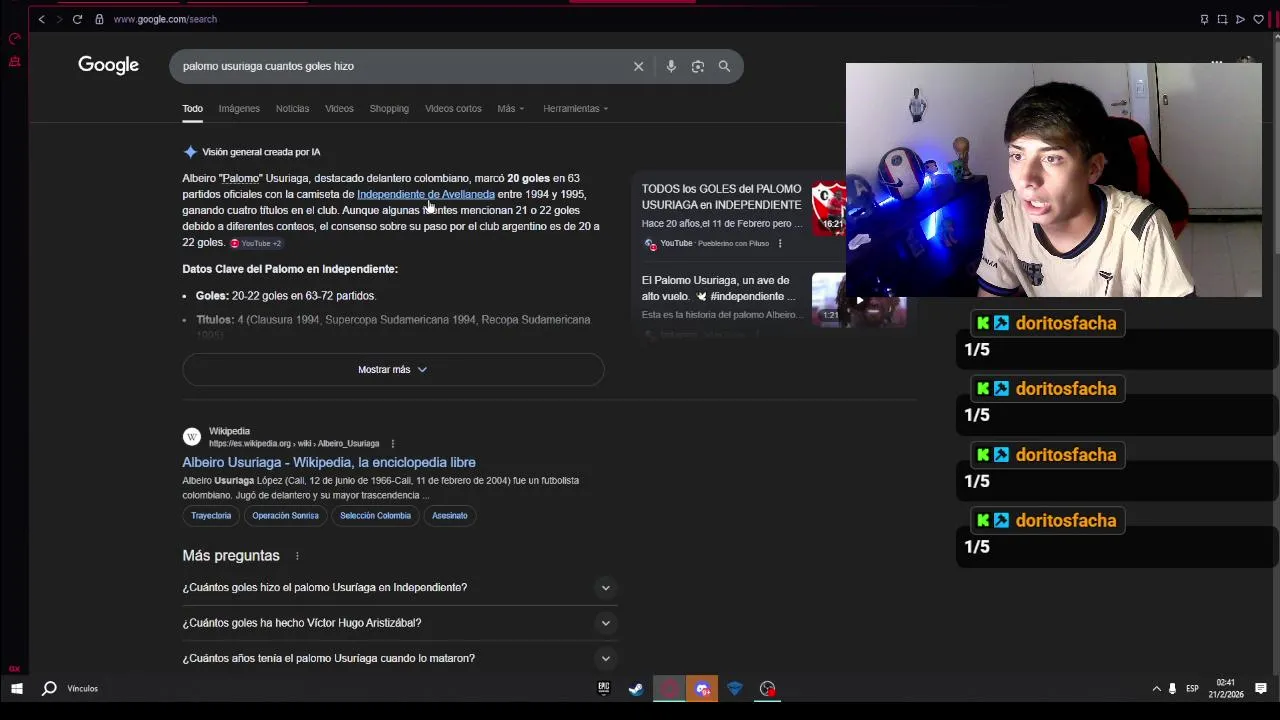1280x720 pixels.
Task: Click the site lock icon in address bar
Action: tap(99, 19)
